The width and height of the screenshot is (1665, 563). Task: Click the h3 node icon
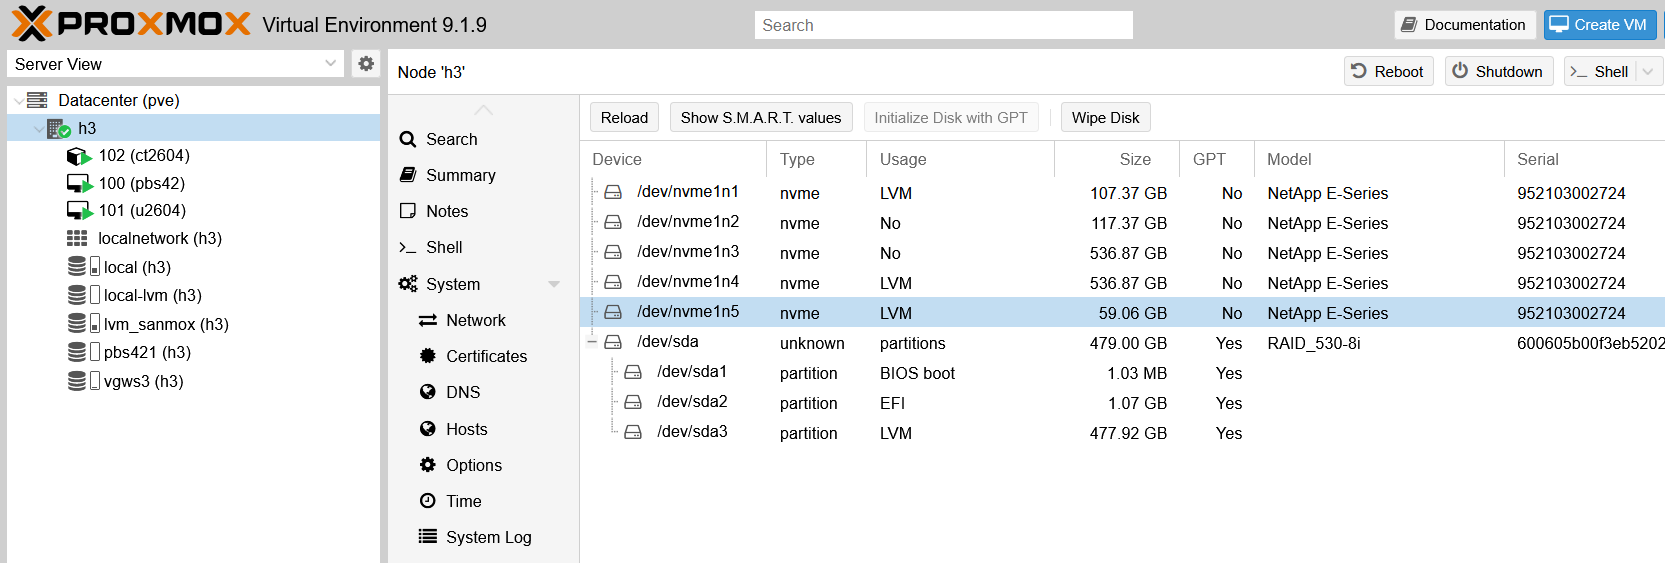coord(59,128)
